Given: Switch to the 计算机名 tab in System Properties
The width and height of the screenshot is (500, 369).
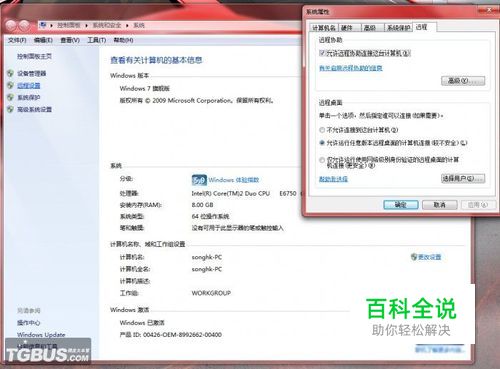Looking at the screenshot, I should click(x=324, y=28).
